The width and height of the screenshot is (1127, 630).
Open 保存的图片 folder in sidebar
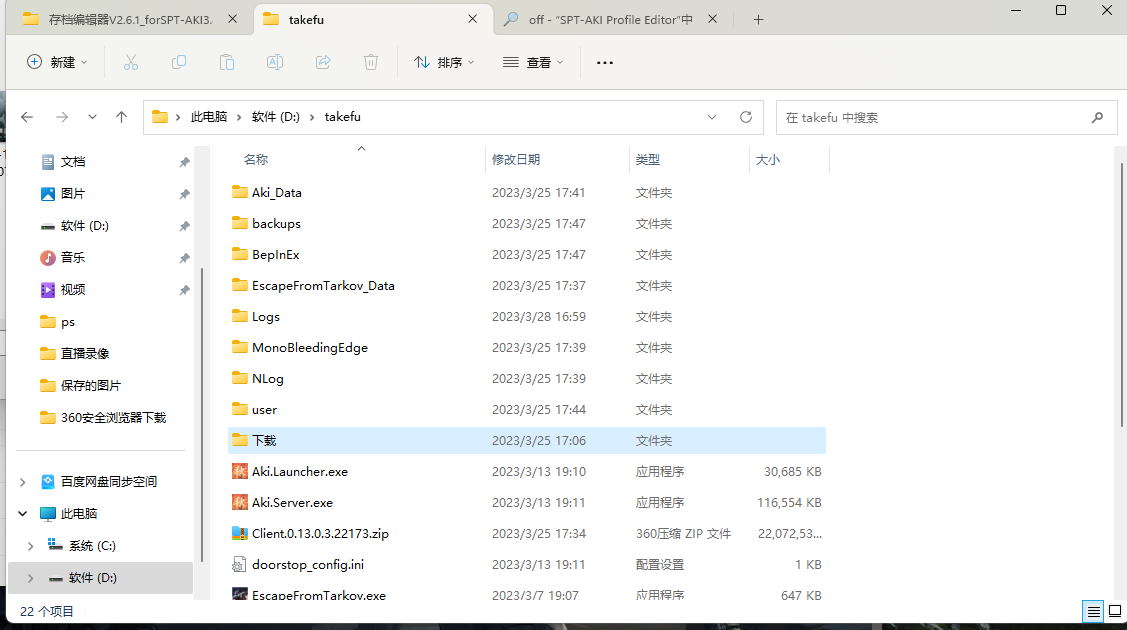click(80, 386)
